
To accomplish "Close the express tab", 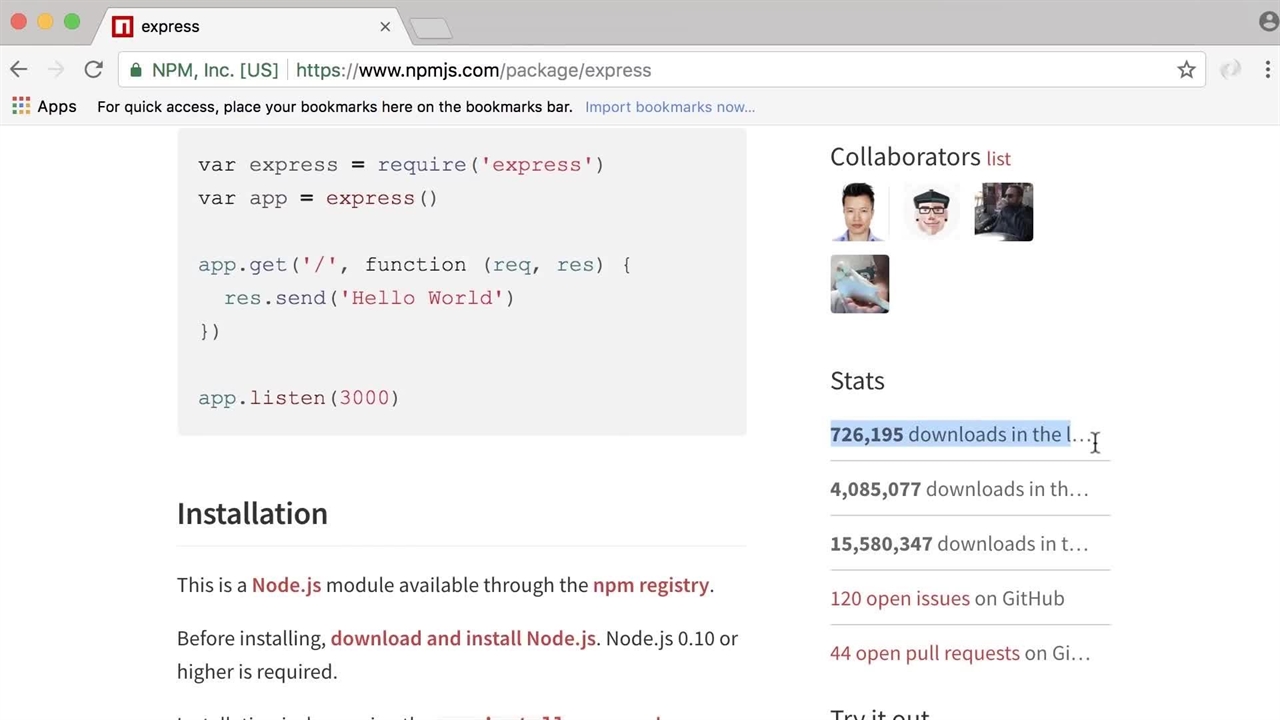I will point(385,27).
